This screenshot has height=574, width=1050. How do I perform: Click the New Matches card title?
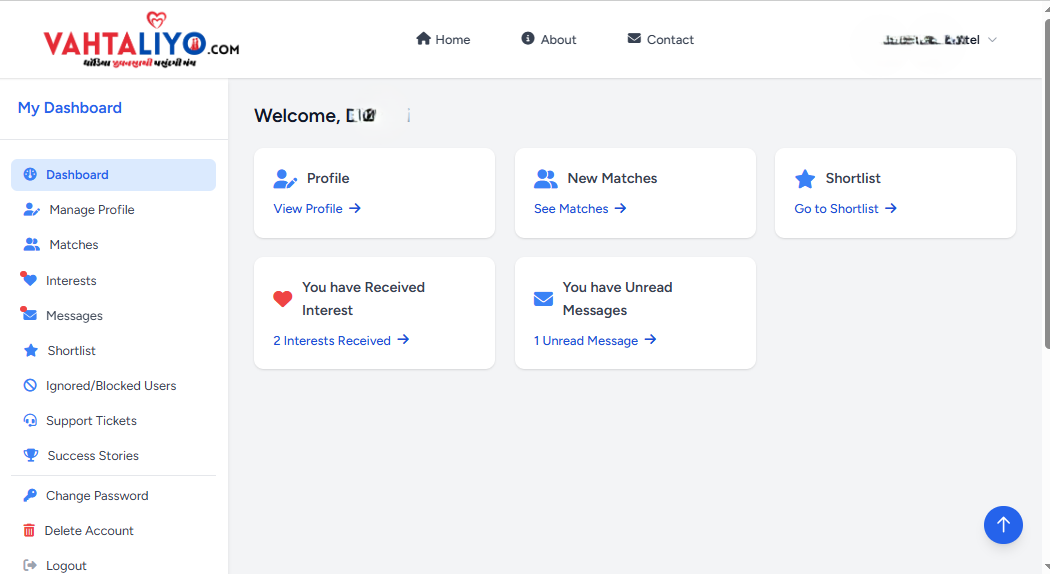[x=612, y=178]
